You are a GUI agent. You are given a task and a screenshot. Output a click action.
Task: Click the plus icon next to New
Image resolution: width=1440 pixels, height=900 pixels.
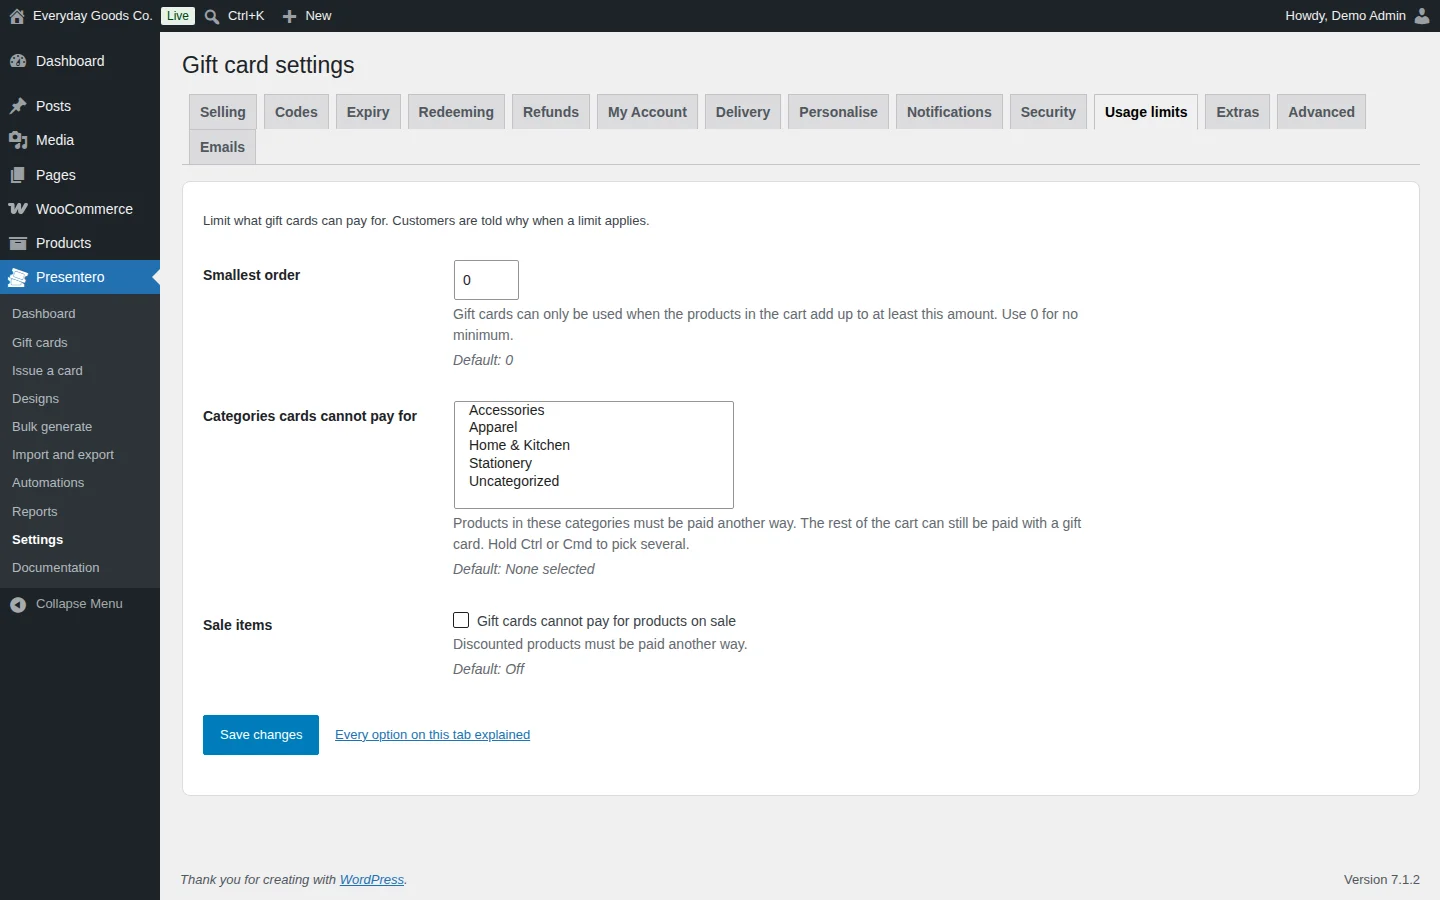tap(290, 16)
